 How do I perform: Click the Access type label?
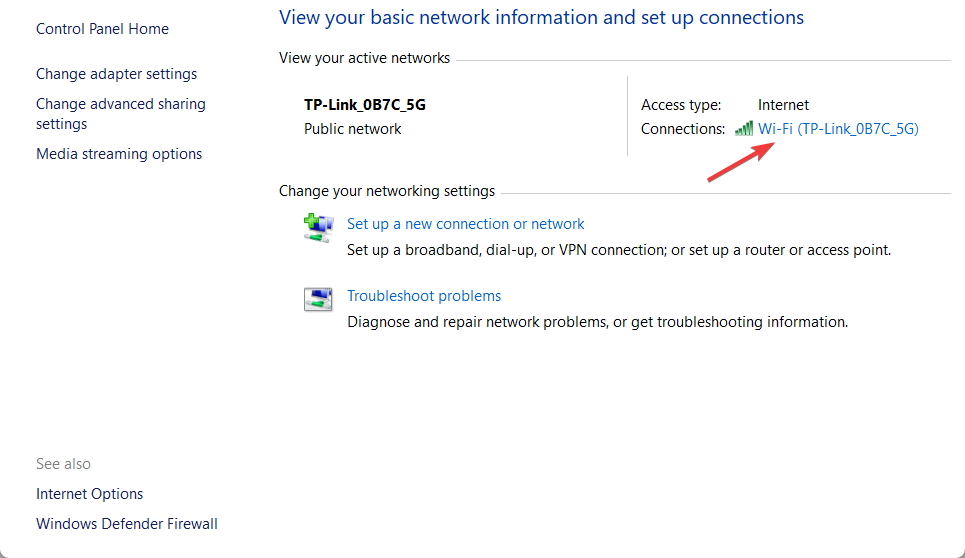[680, 105]
